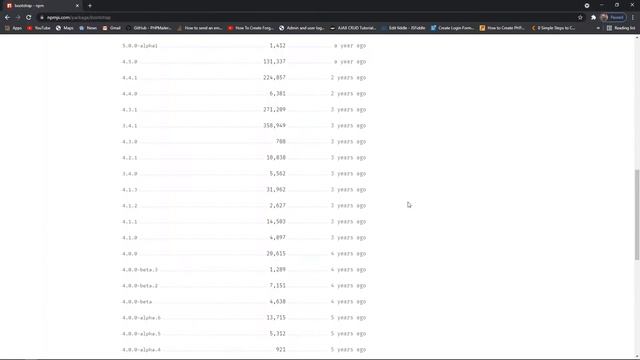Click download count 131,337
This screenshot has height=360, width=640.
pyautogui.click(x=274, y=62)
